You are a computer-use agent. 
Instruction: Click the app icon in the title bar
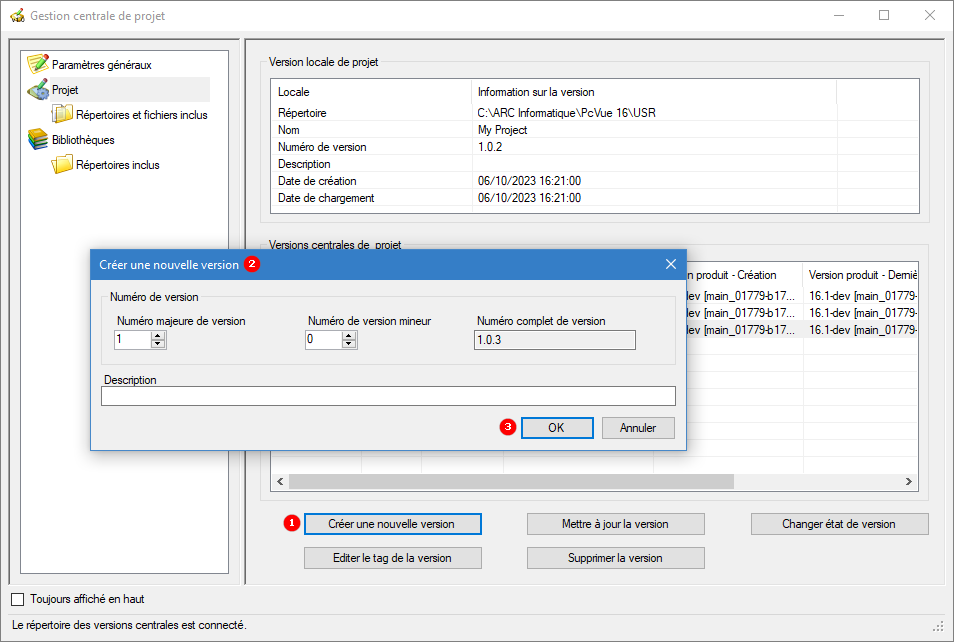click(17, 16)
